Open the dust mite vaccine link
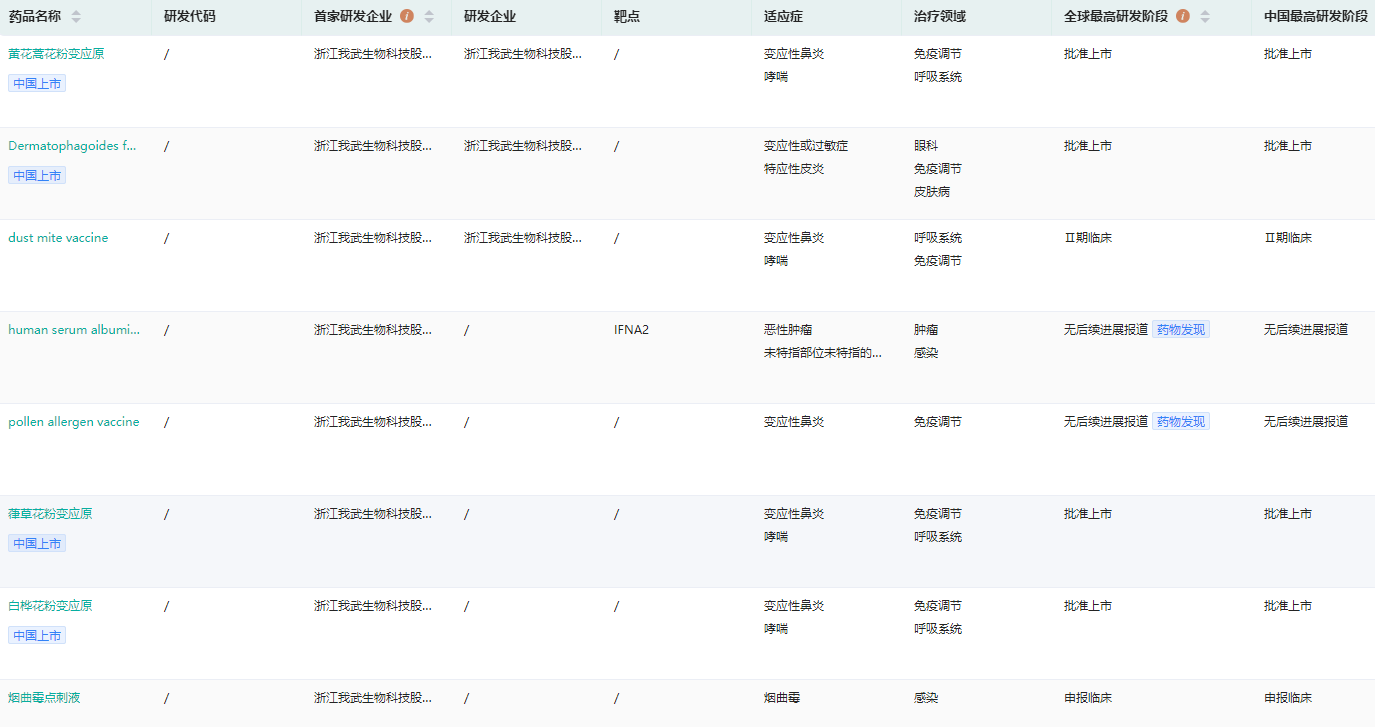Image resolution: width=1375 pixels, height=727 pixels. click(x=58, y=238)
